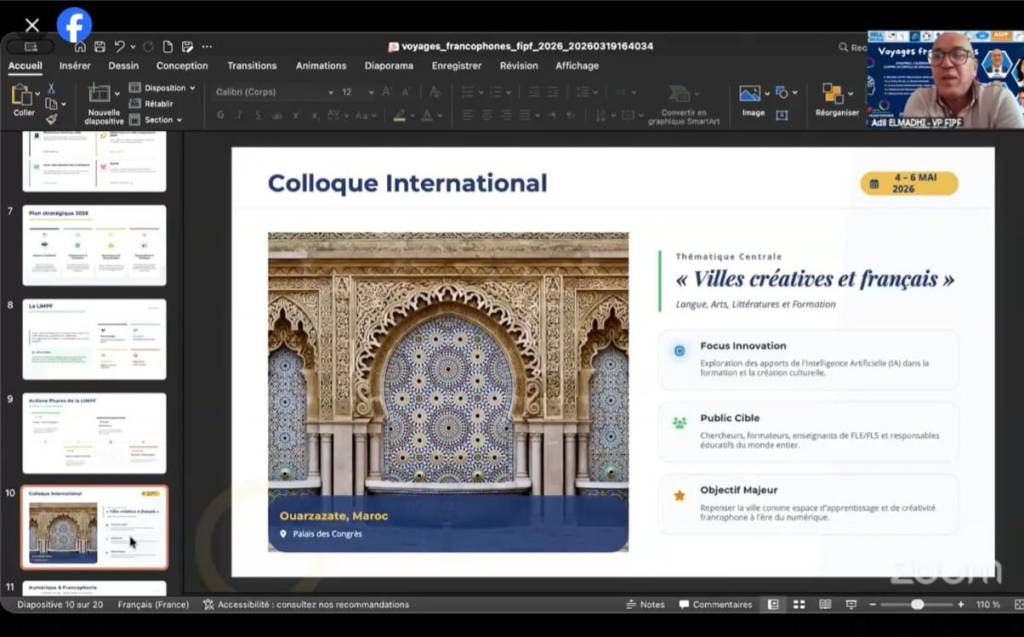The image size is (1024, 637).
Task: Click the undo arrow icon
Action: (120, 47)
